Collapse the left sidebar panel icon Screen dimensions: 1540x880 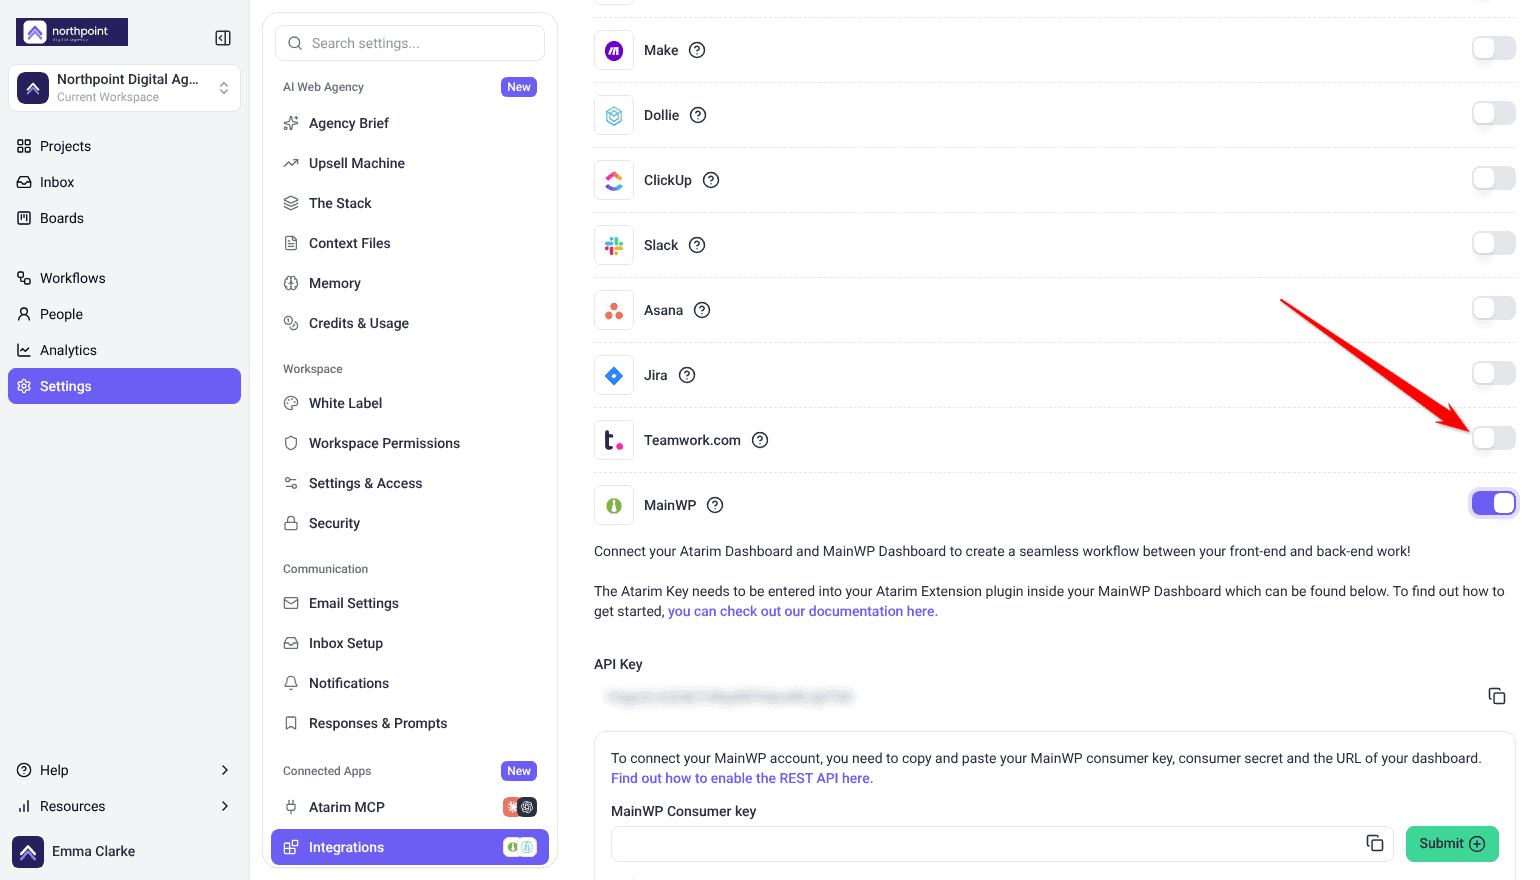[223, 38]
